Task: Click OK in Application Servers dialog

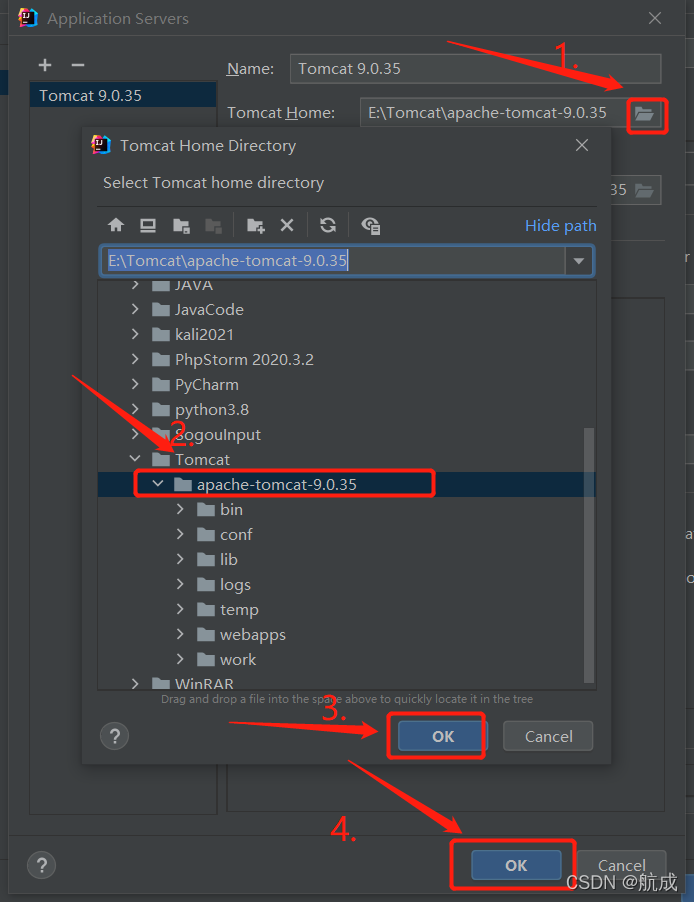Action: [x=516, y=865]
